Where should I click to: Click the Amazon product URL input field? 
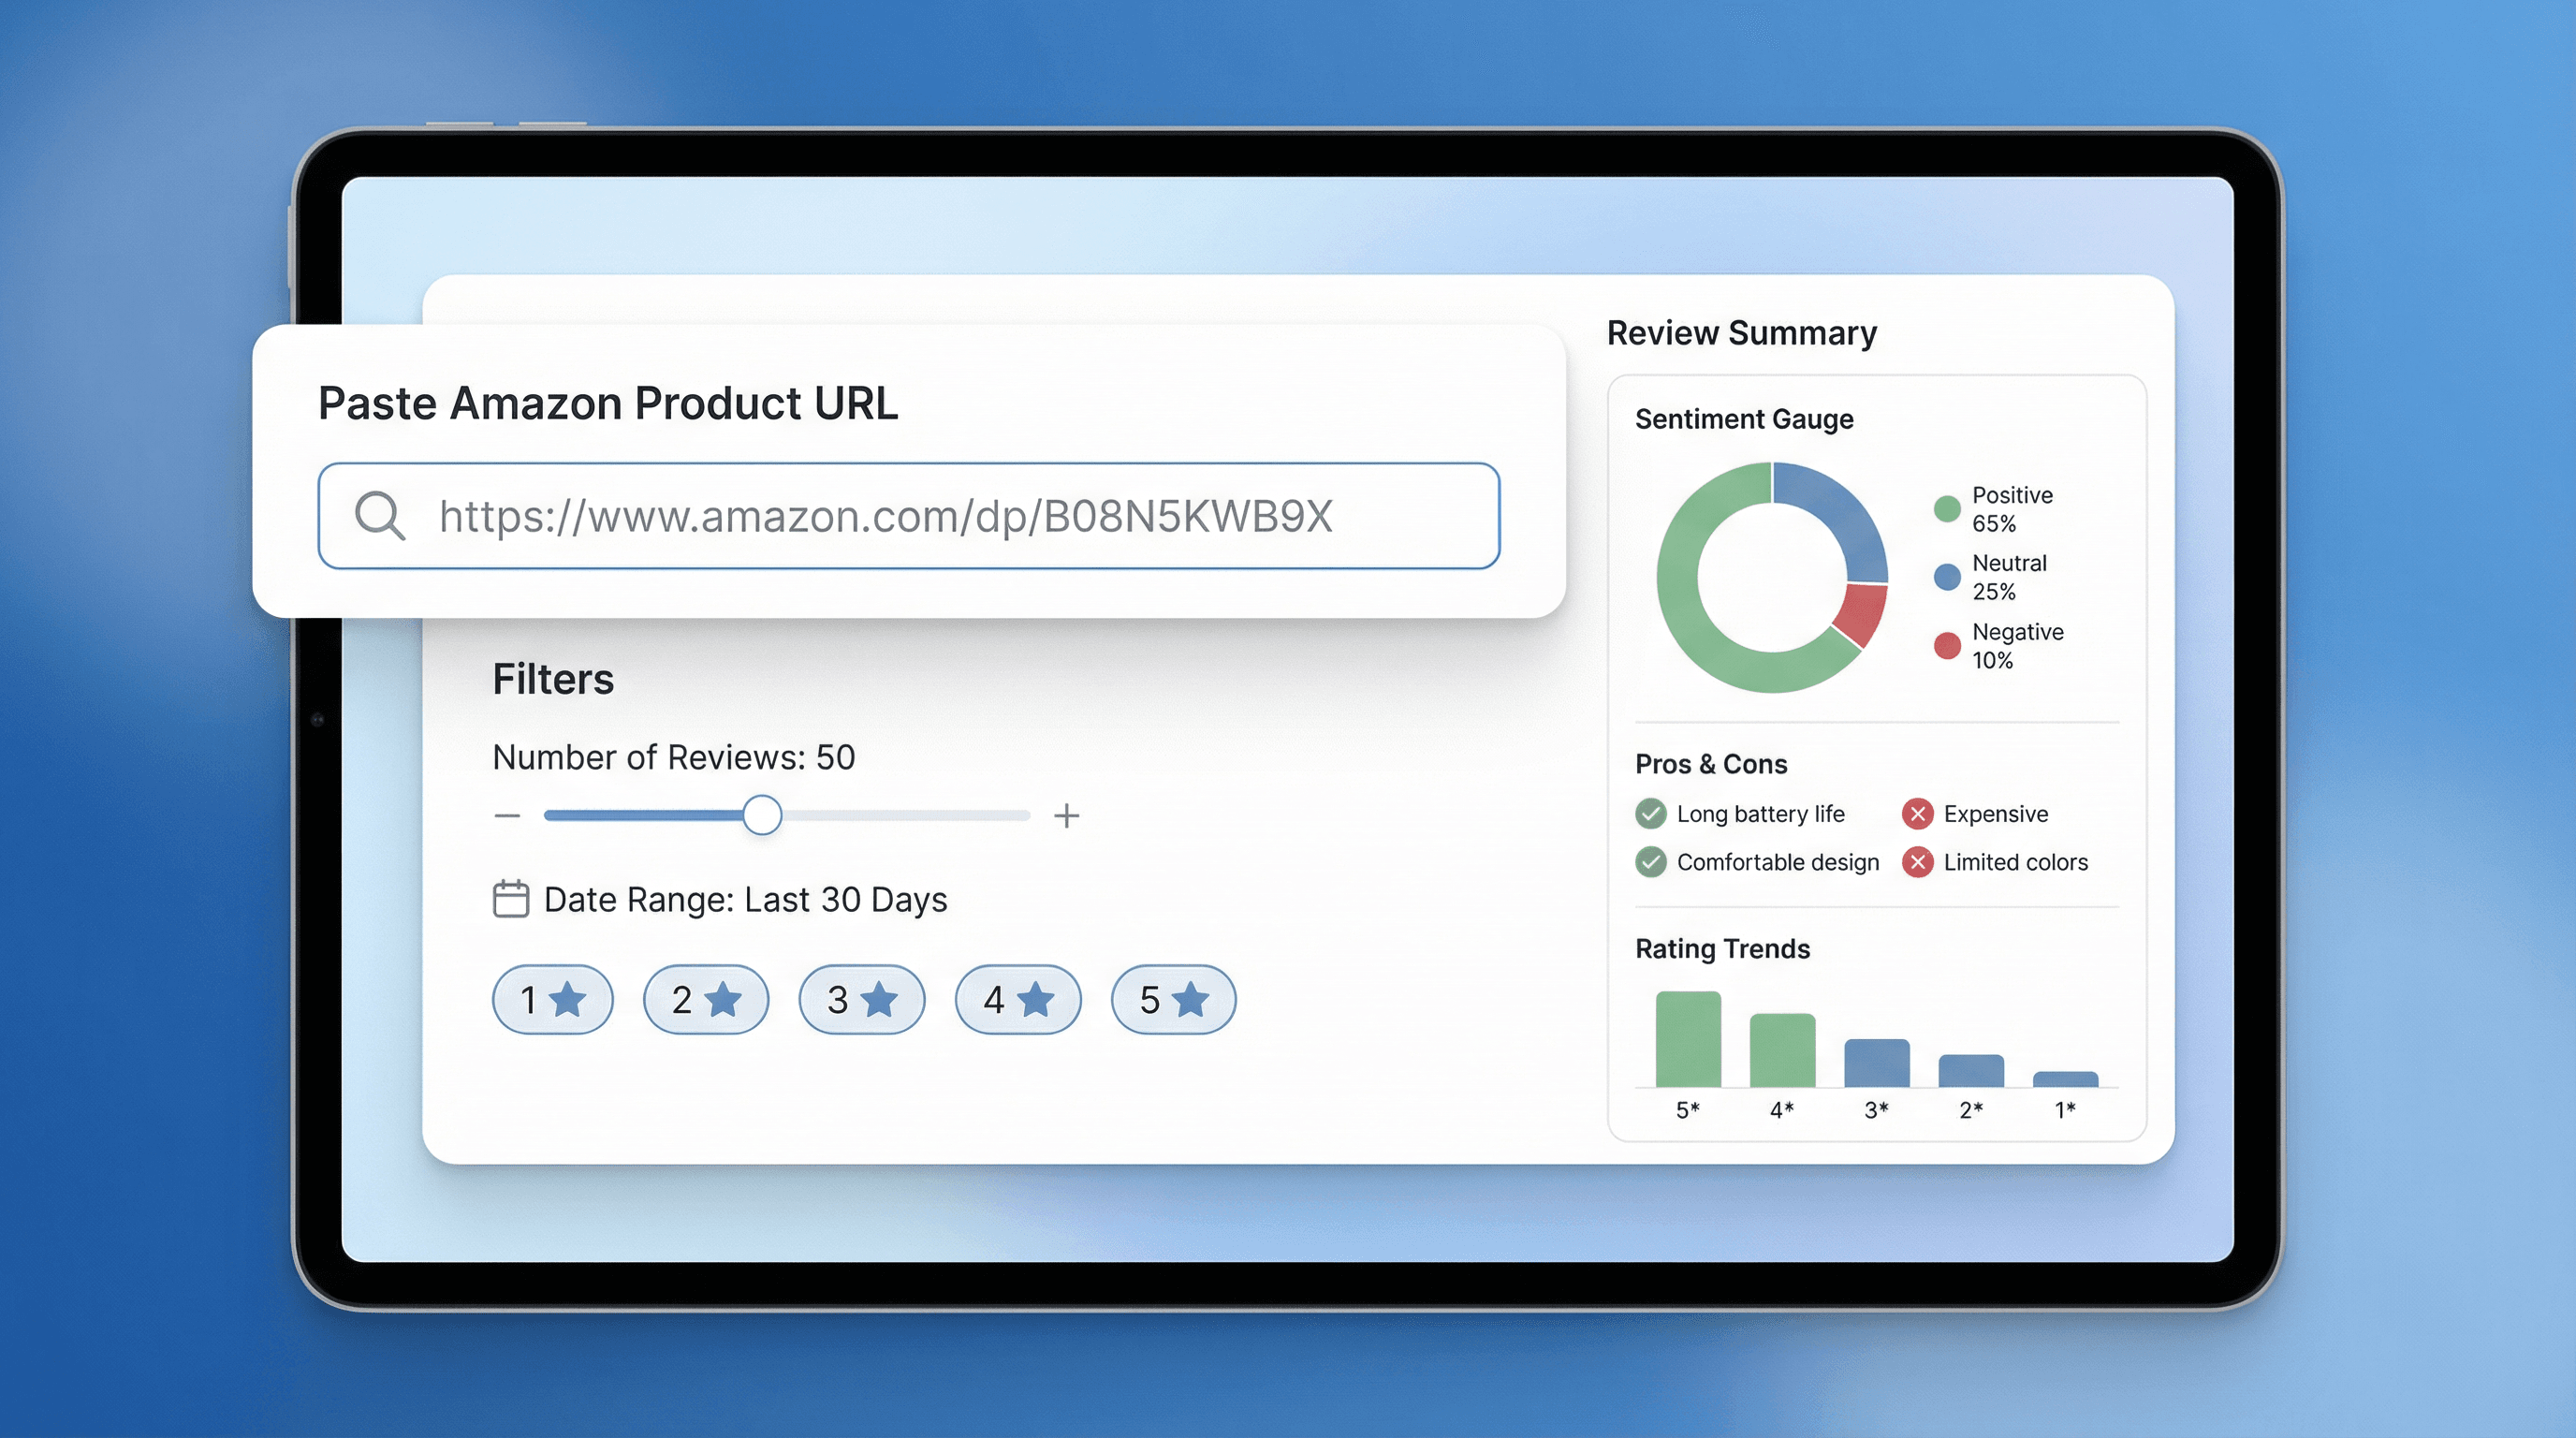(908, 516)
